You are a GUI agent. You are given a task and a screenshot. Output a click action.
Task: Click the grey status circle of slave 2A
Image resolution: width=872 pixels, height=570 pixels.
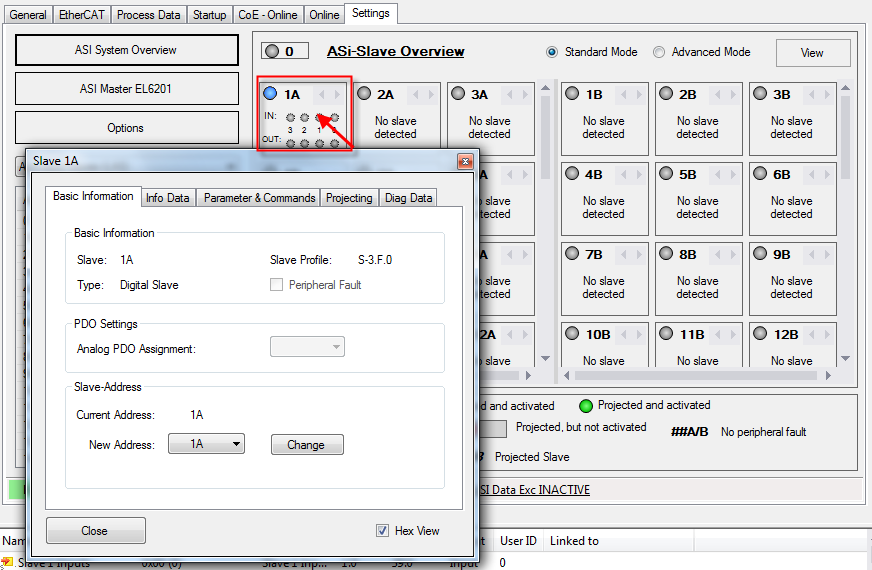364,93
